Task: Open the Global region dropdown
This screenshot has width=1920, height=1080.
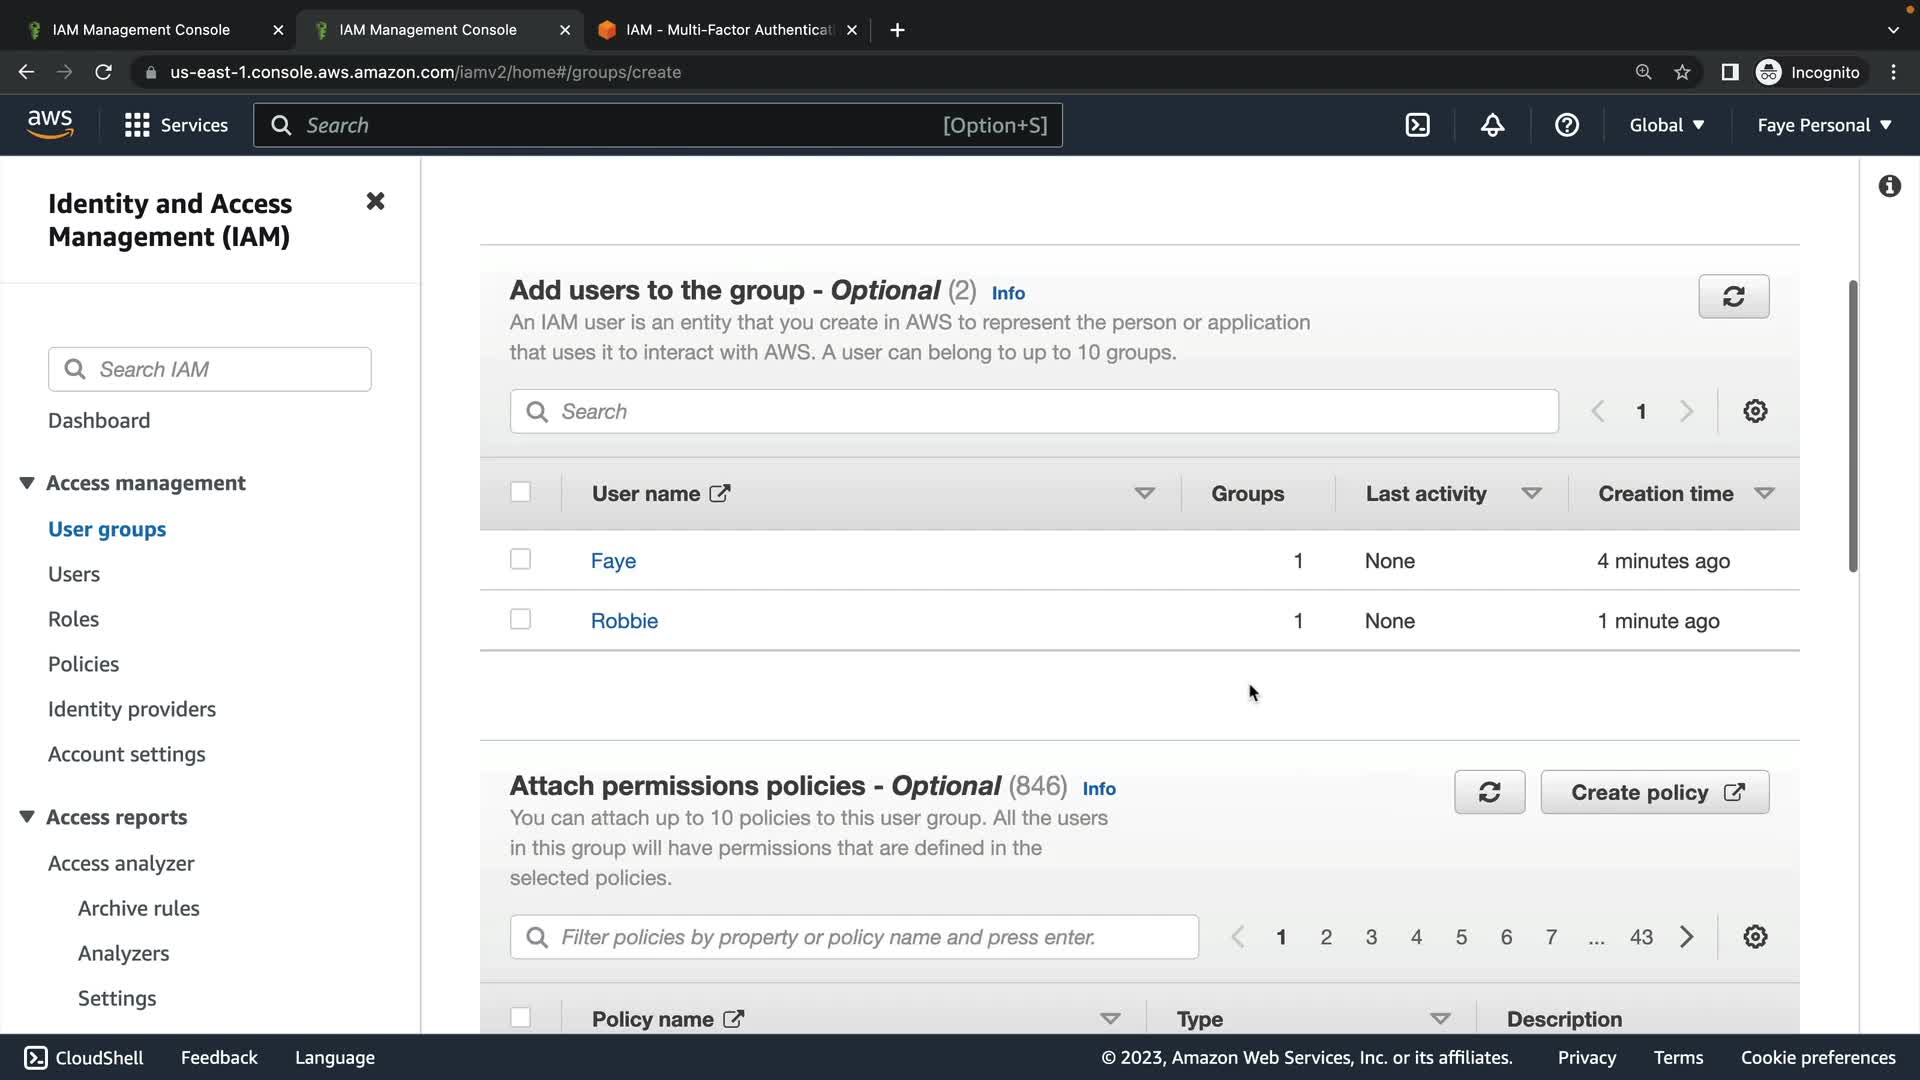Action: coord(1666,125)
